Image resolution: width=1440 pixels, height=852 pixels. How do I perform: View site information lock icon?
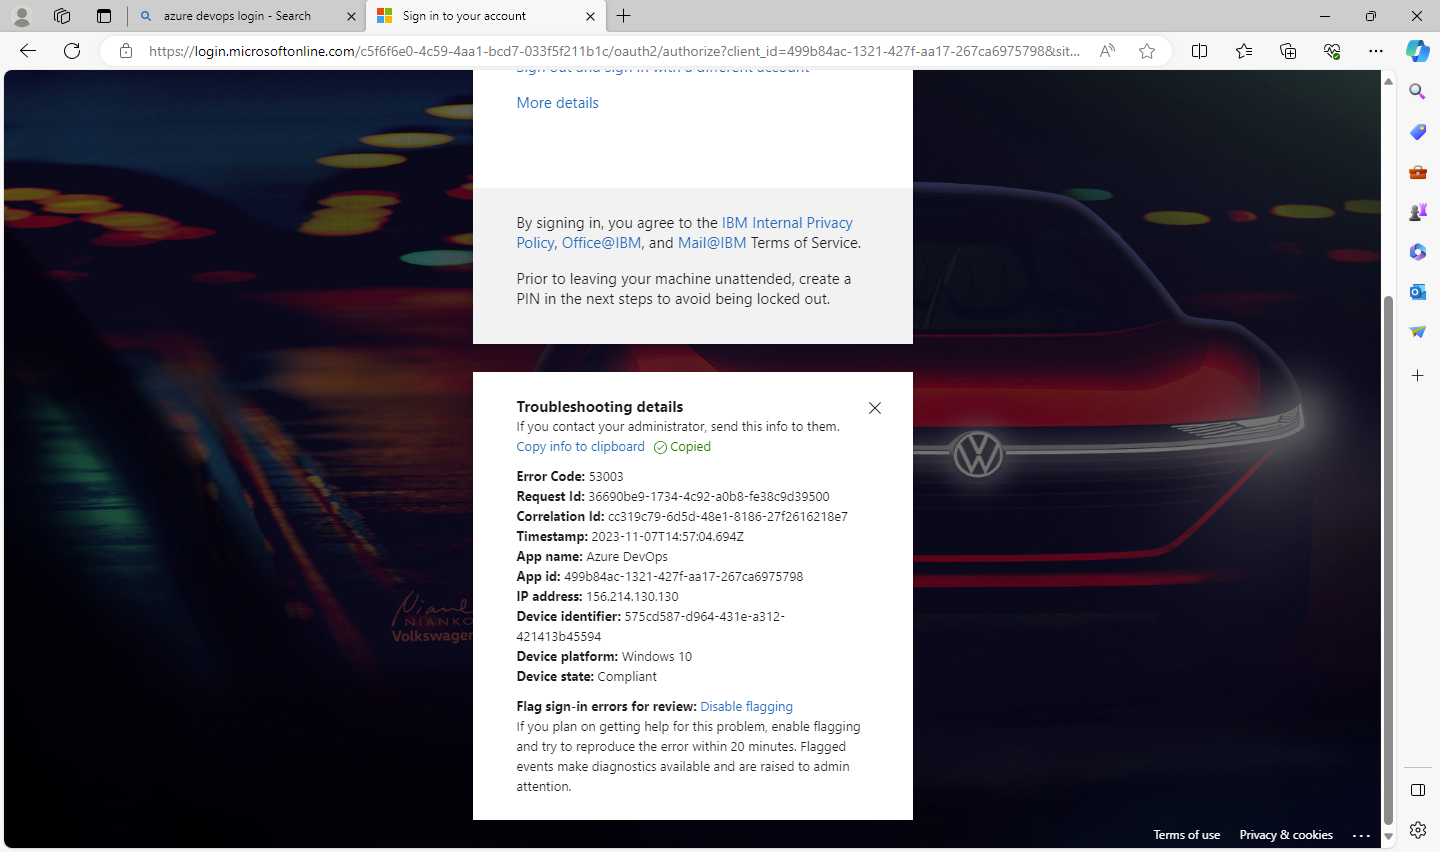click(x=126, y=51)
